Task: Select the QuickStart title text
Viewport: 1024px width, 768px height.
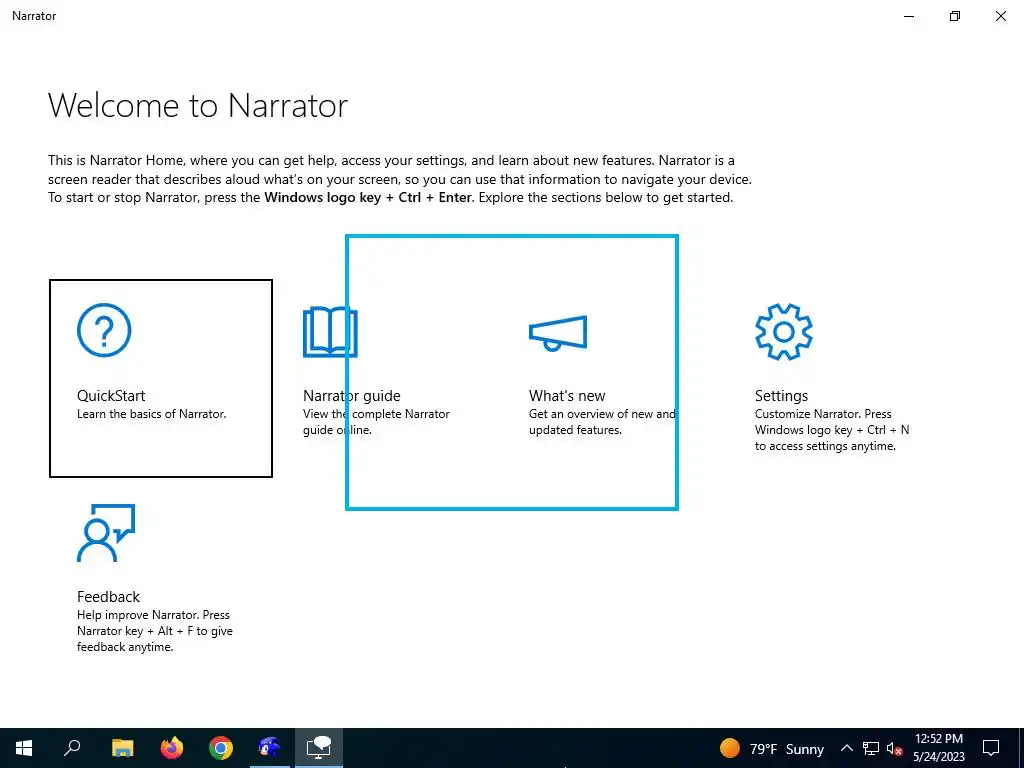Action: point(111,396)
